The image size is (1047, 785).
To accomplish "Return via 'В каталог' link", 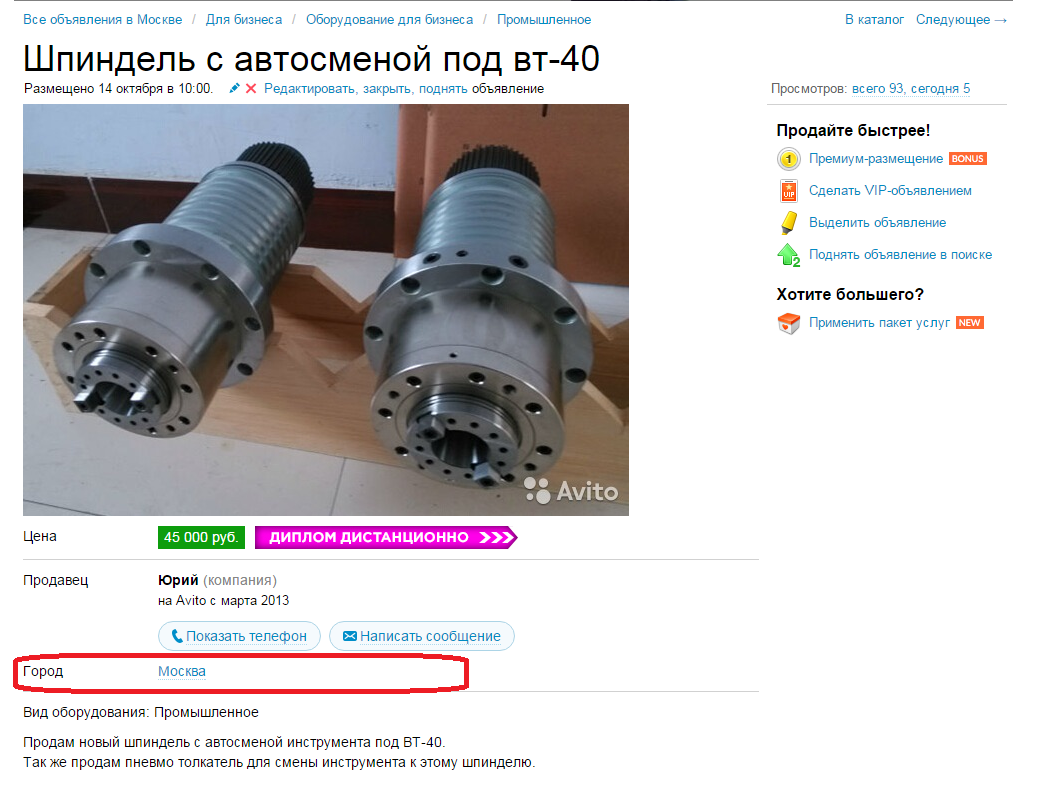I will click(874, 19).
